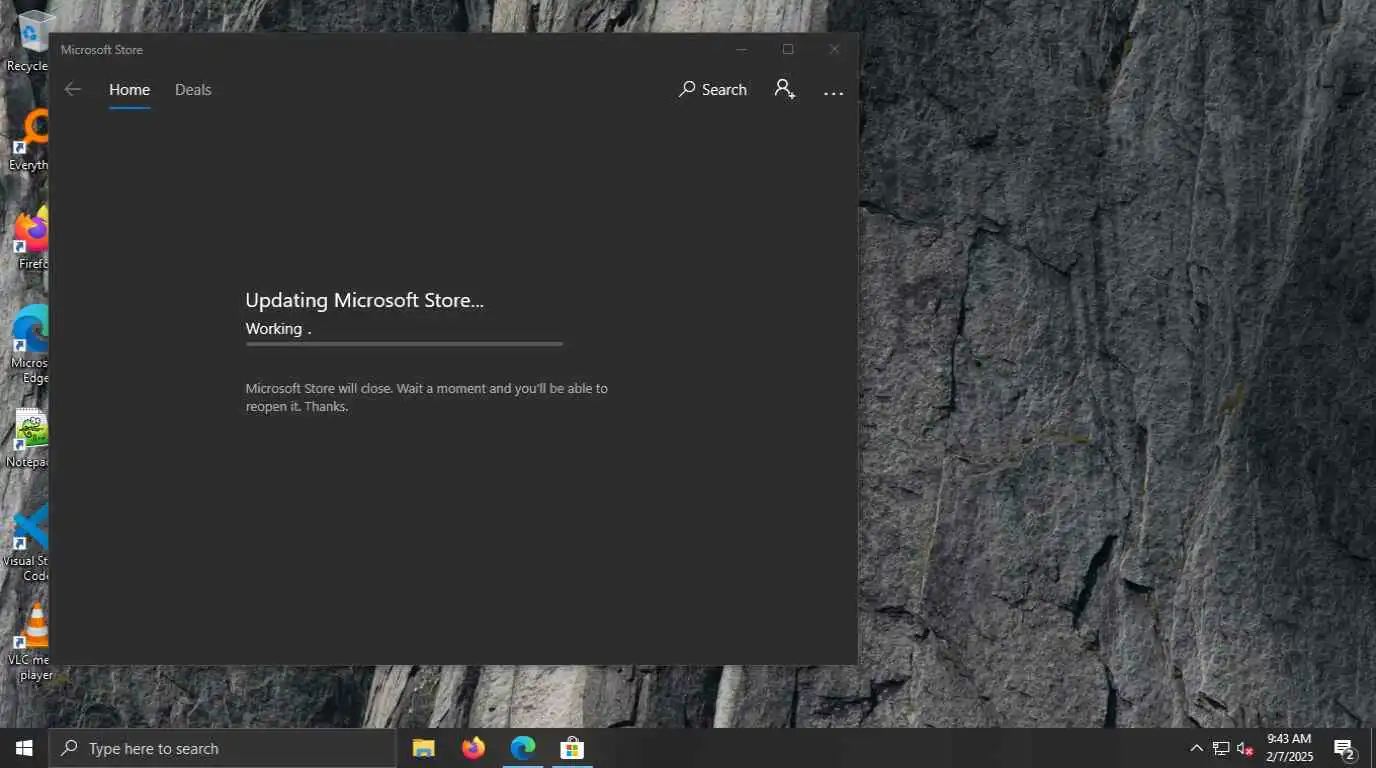Go back with the Store back arrow
Viewport: 1376px width, 768px height.
[73, 90]
